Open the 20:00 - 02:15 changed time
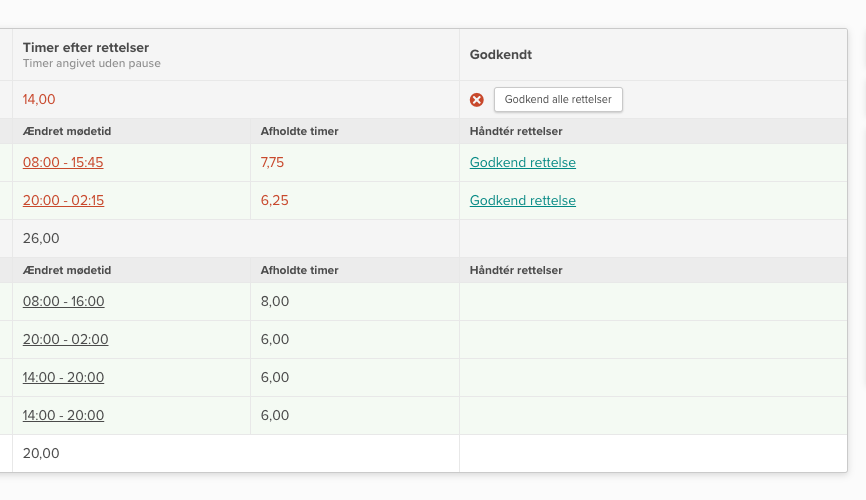Image resolution: width=866 pixels, height=500 pixels. click(x=63, y=201)
